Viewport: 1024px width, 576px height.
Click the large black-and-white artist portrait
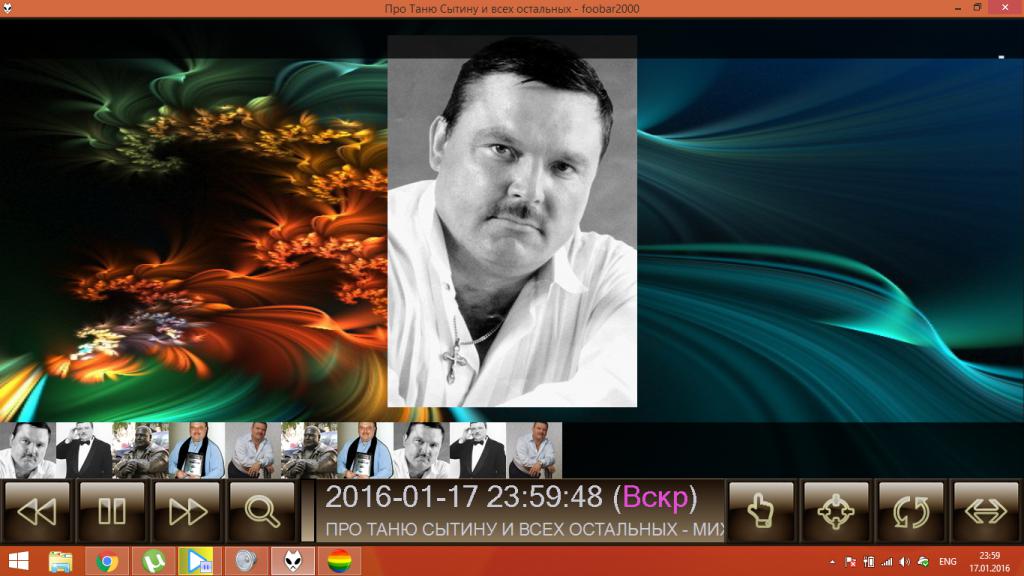coord(512,221)
